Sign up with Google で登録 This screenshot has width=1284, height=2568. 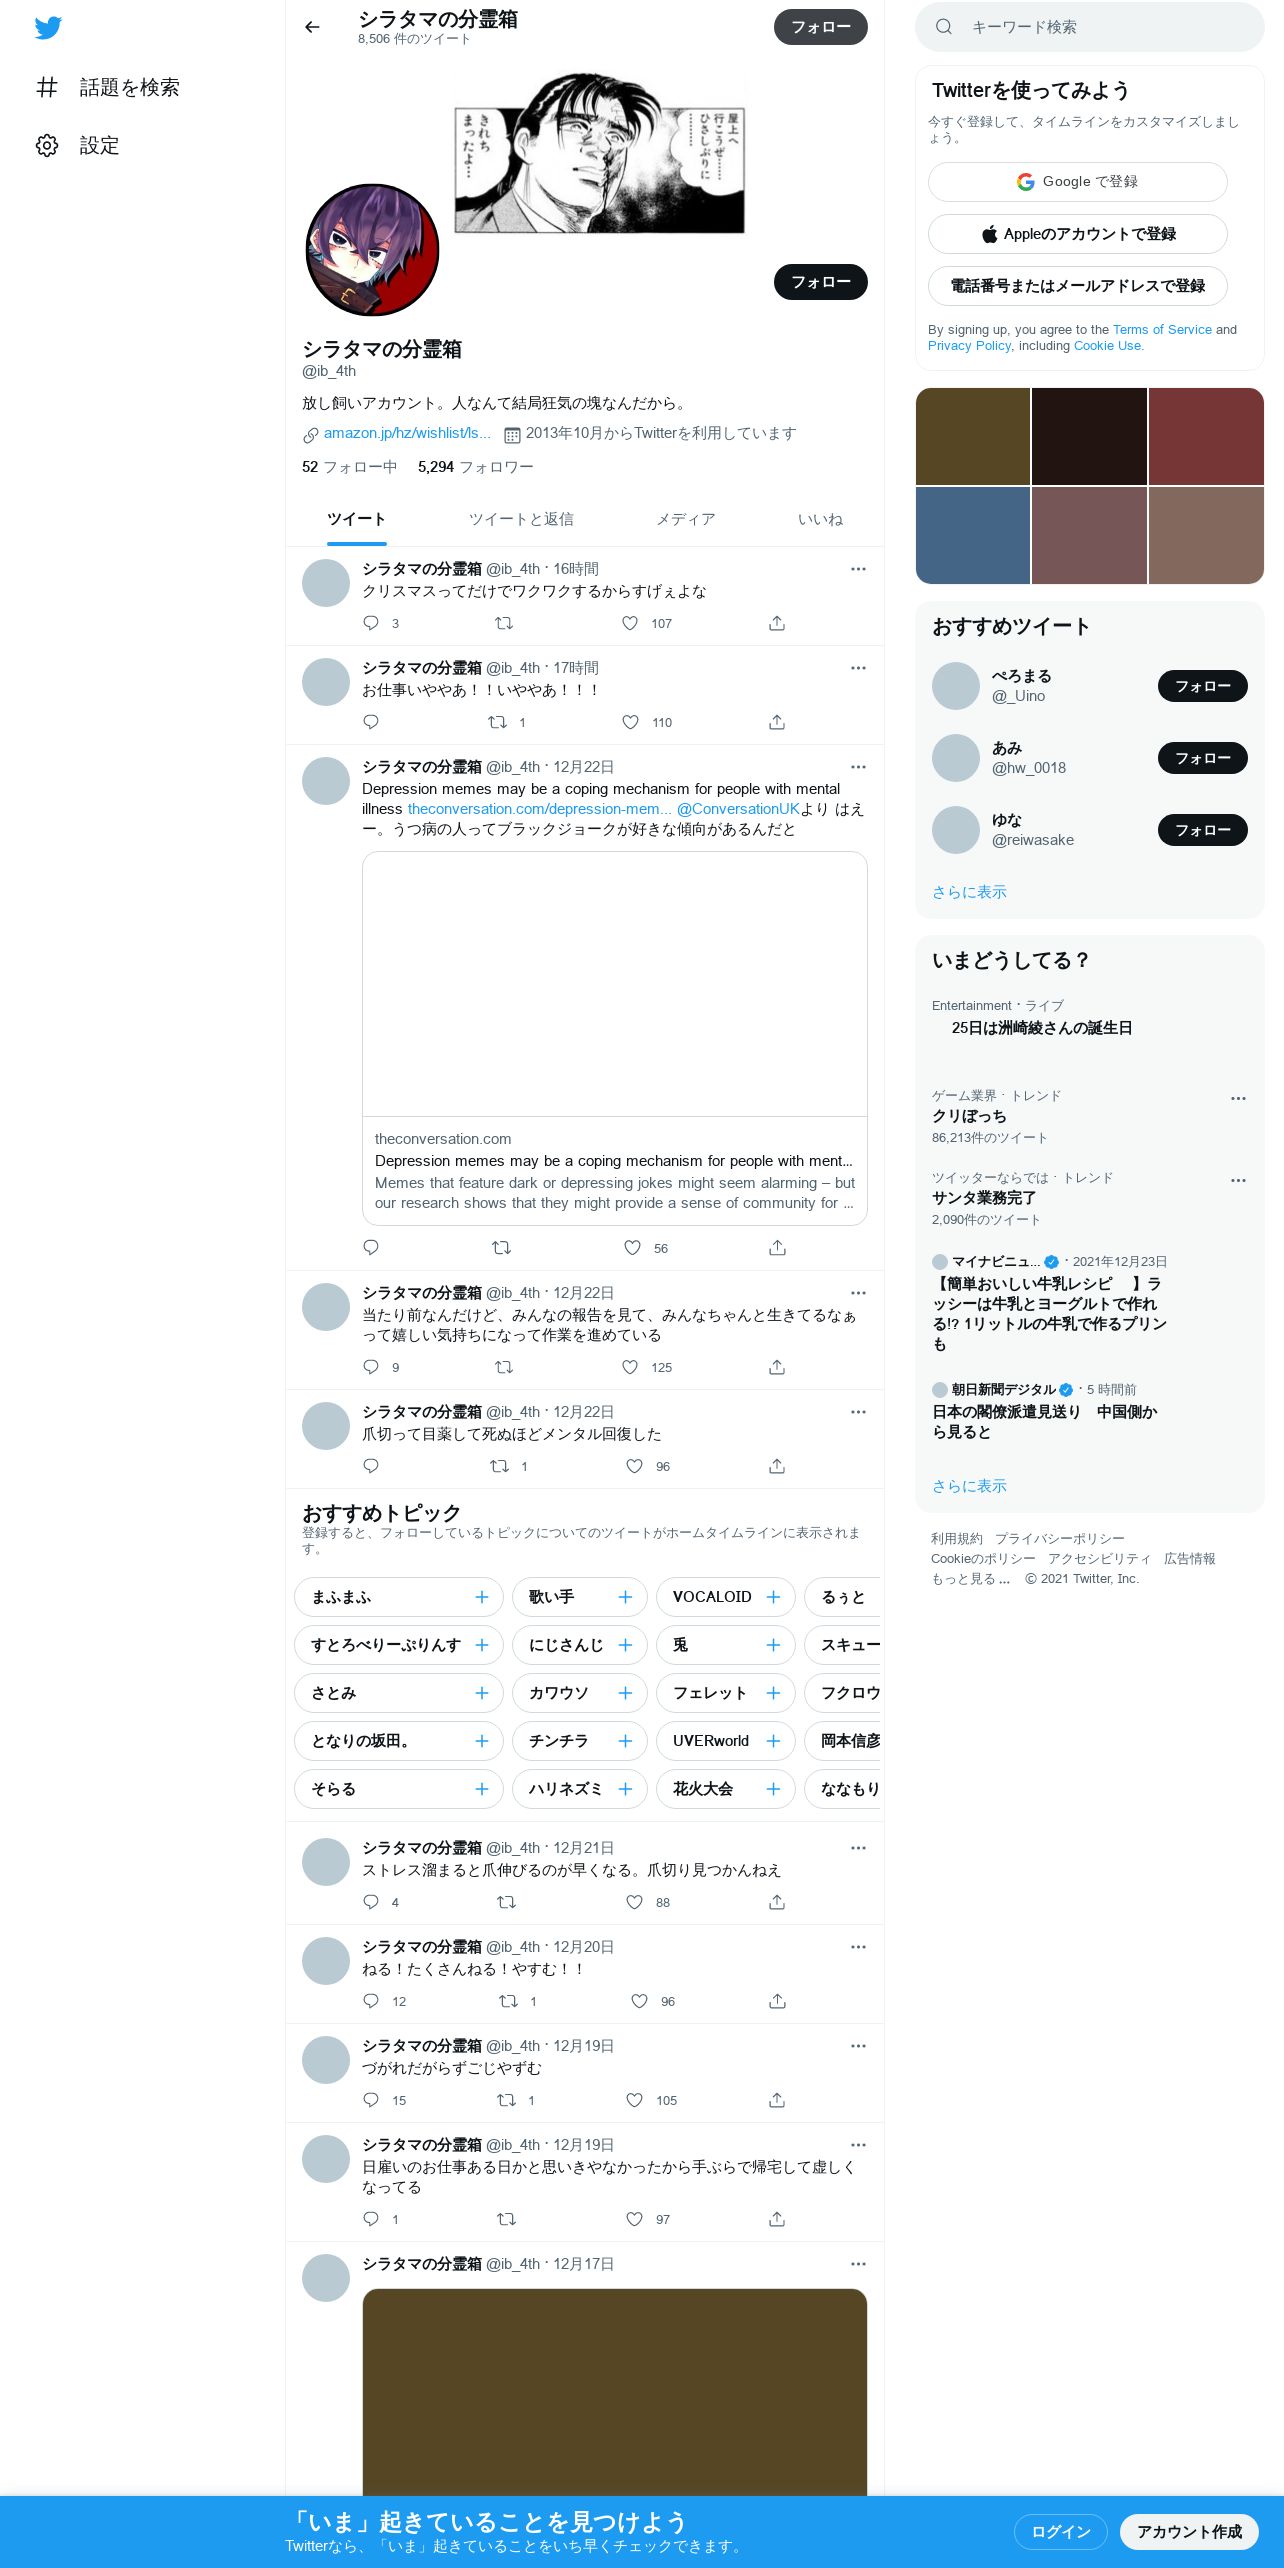tap(1078, 182)
